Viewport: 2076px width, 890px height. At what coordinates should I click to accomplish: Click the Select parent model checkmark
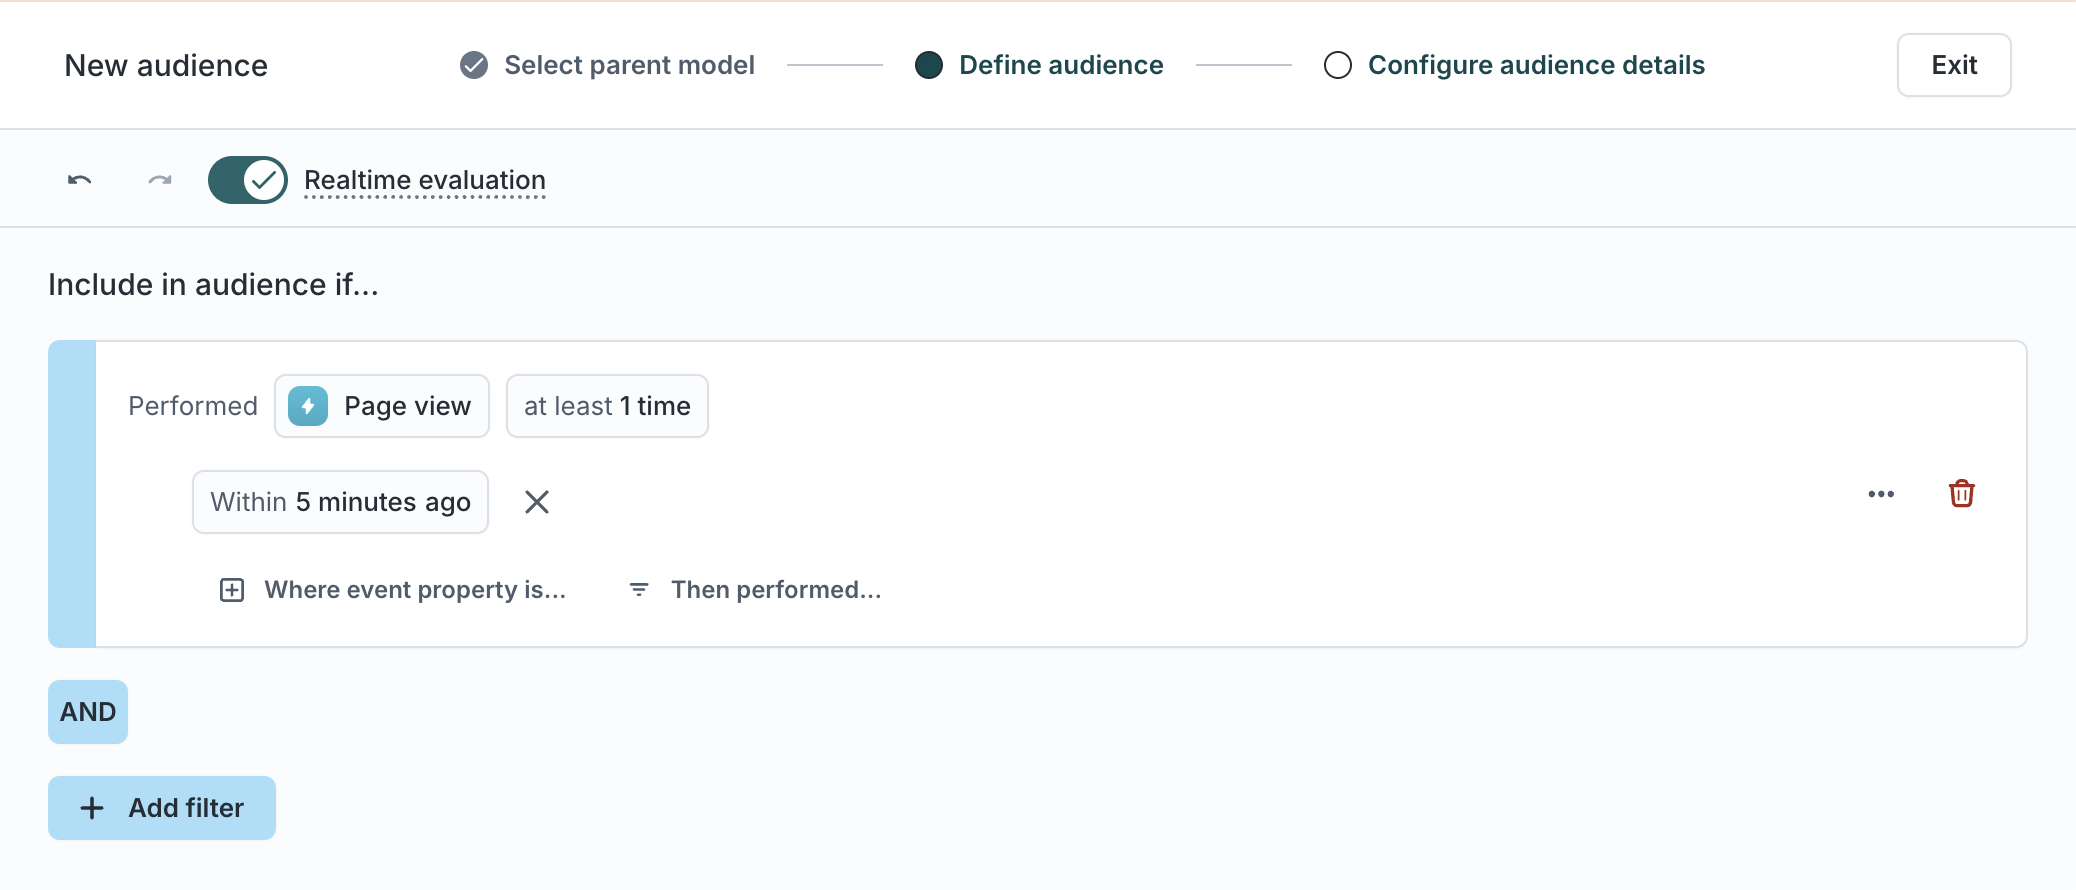pyautogui.click(x=474, y=65)
